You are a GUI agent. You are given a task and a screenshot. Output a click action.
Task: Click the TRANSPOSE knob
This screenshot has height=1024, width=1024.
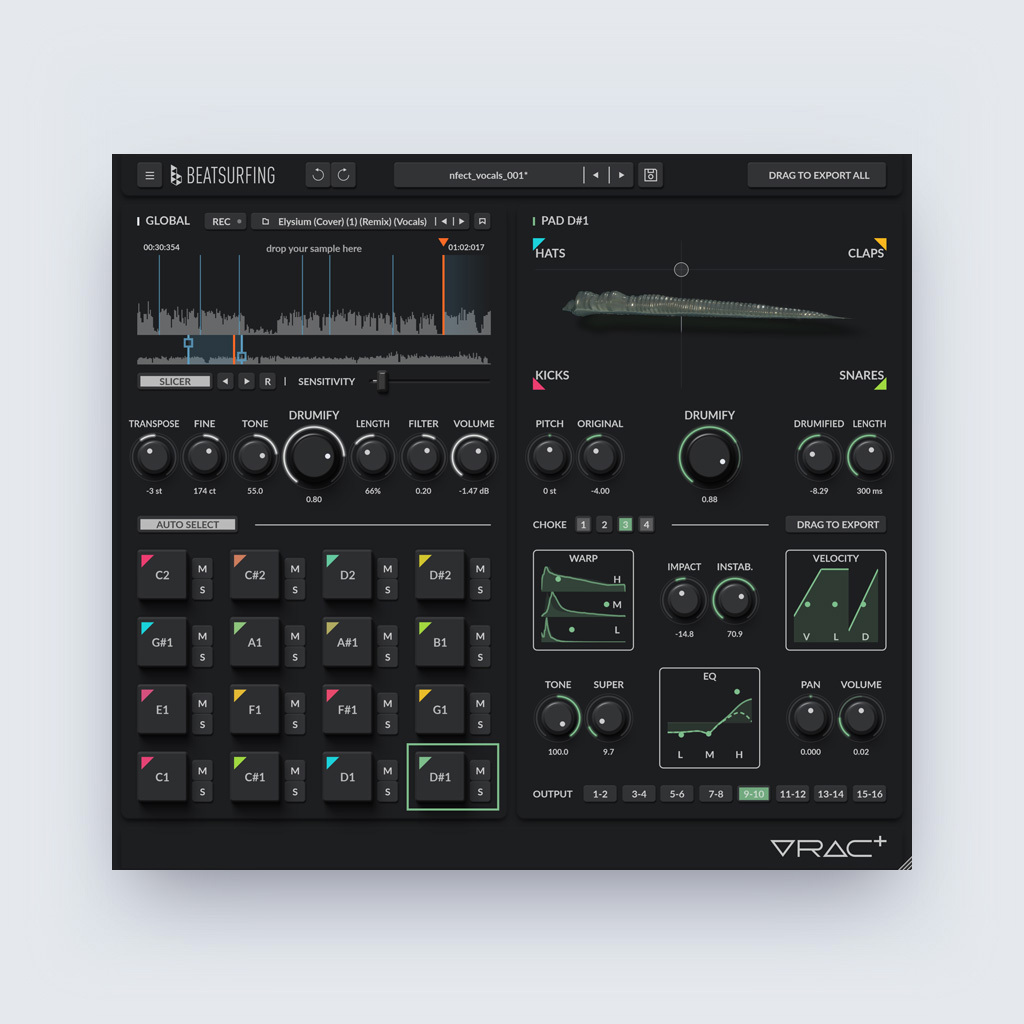[x=153, y=456]
